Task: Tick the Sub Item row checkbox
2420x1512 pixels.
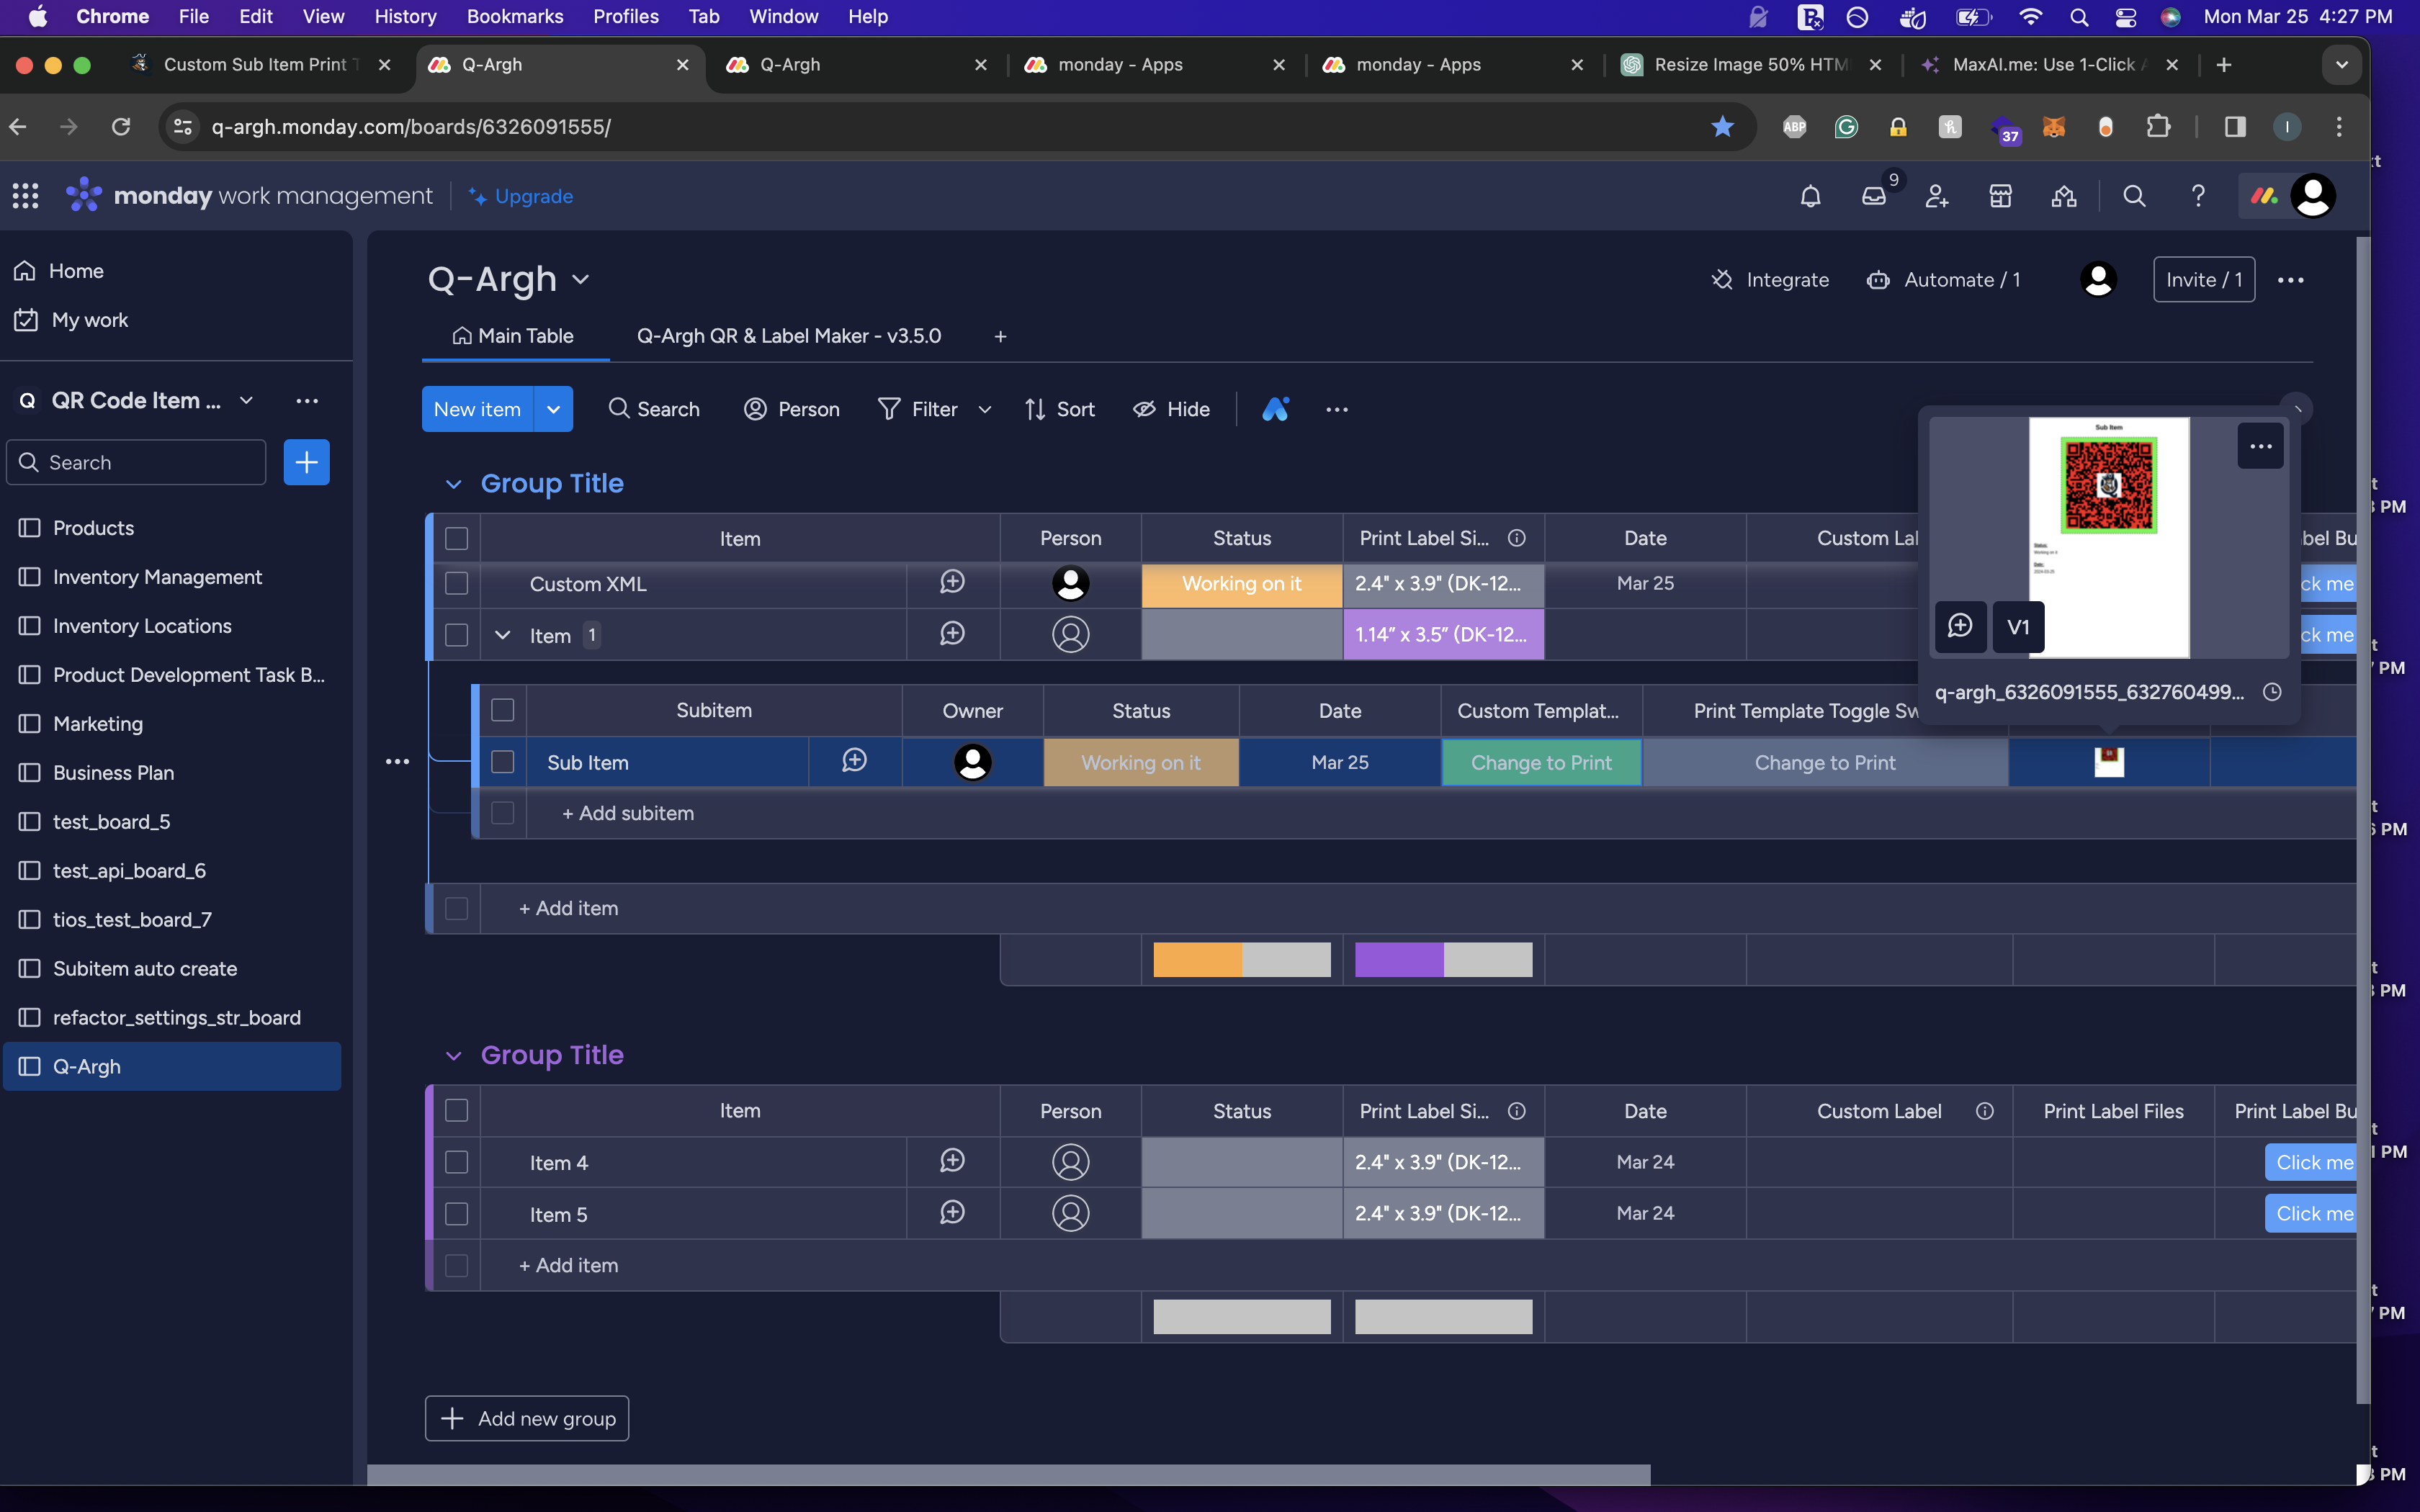Action: 503,762
